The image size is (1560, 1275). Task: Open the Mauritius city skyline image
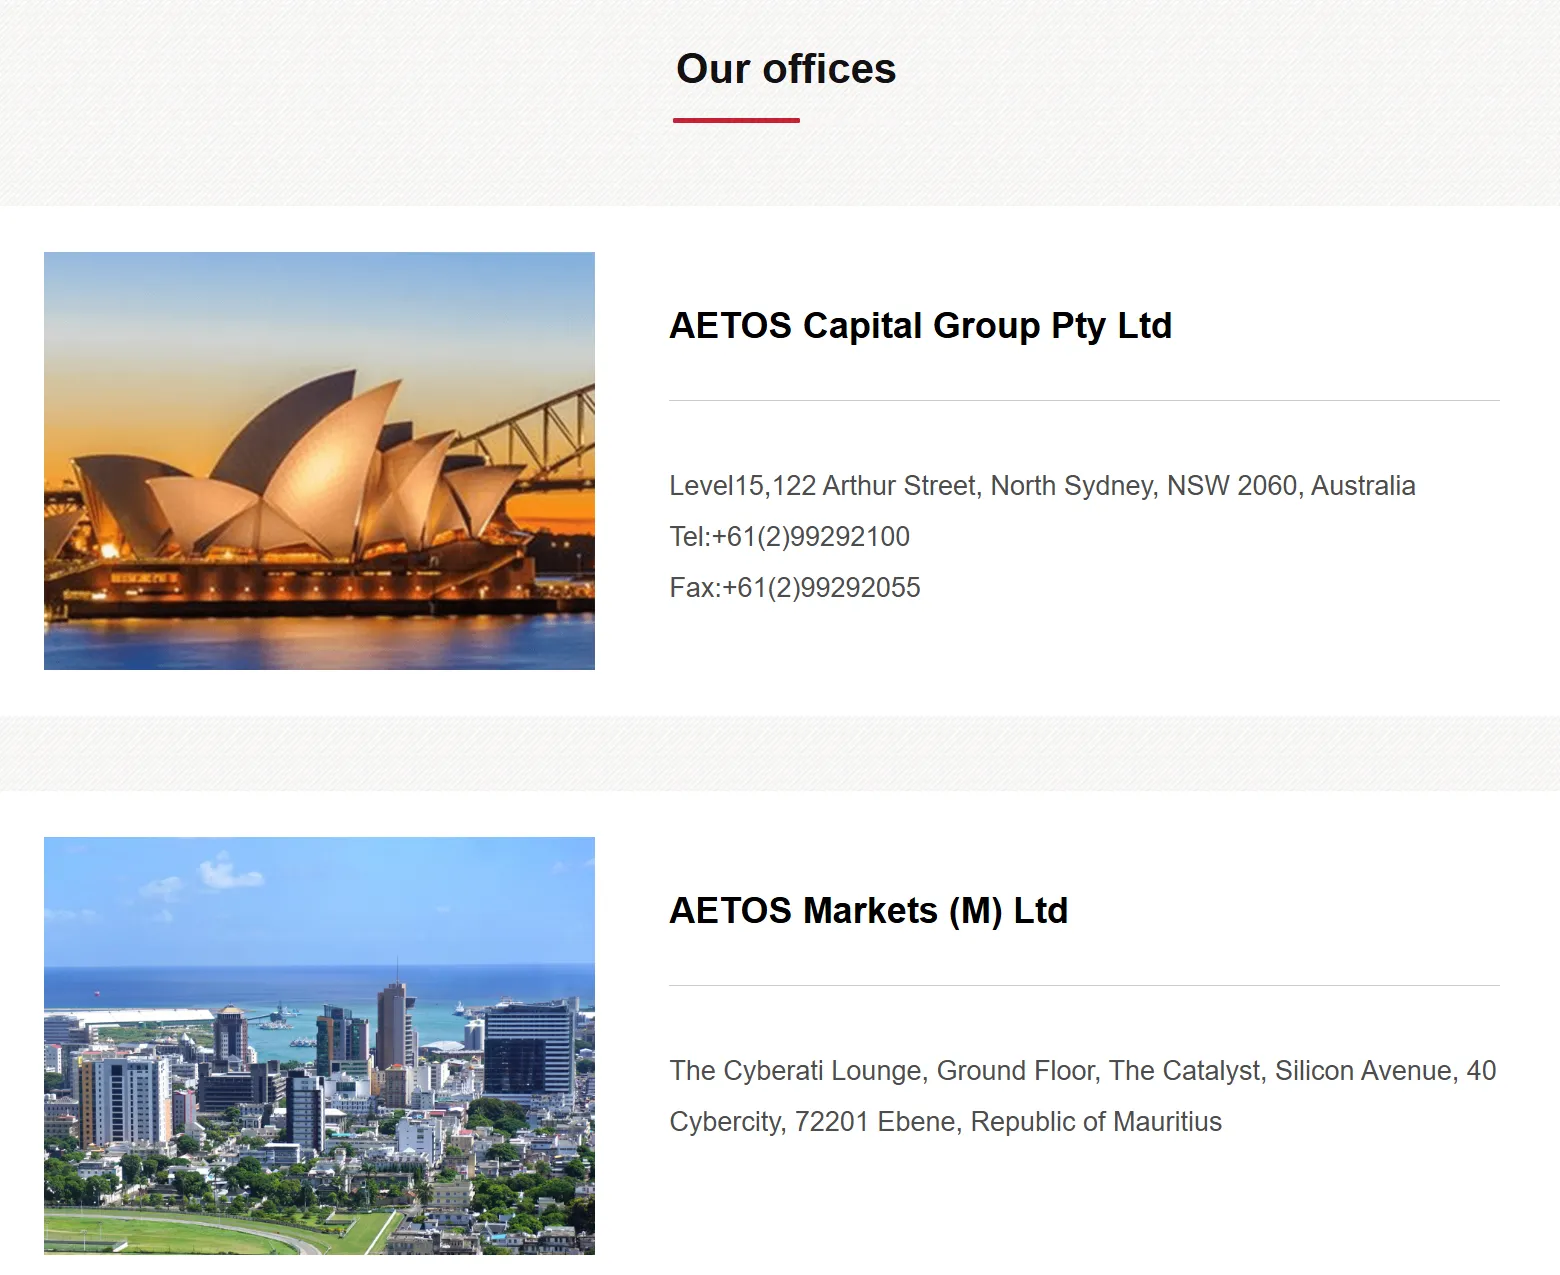click(319, 1045)
